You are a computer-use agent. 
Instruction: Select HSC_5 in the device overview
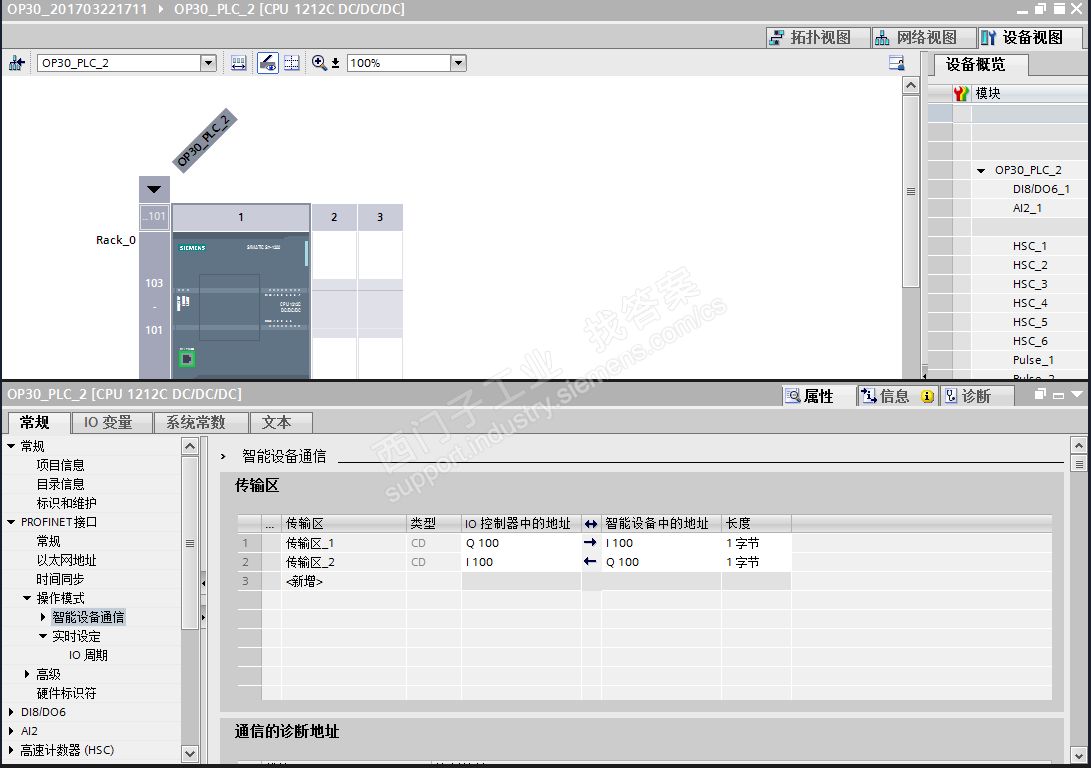click(1030, 322)
